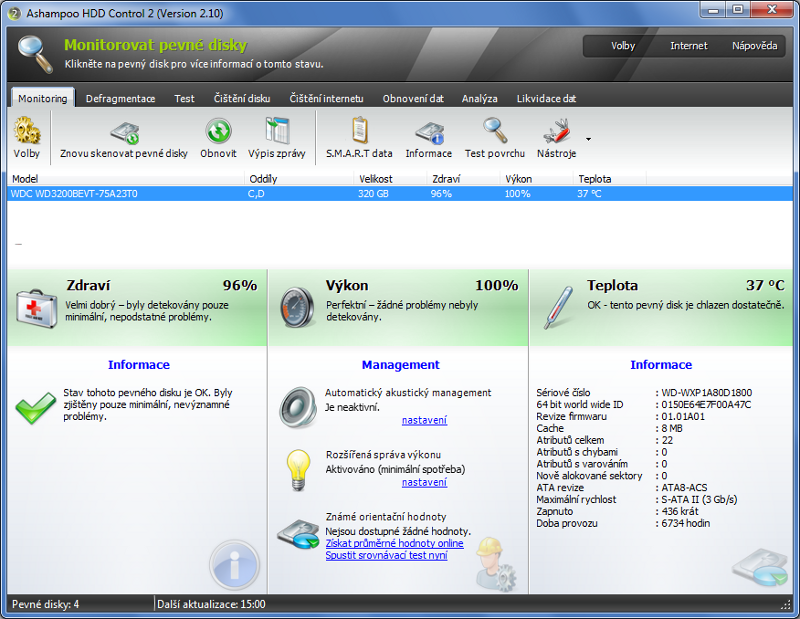
Task: Click Získat průměrné hodnoty online link
Action: (x=394, y=543)
